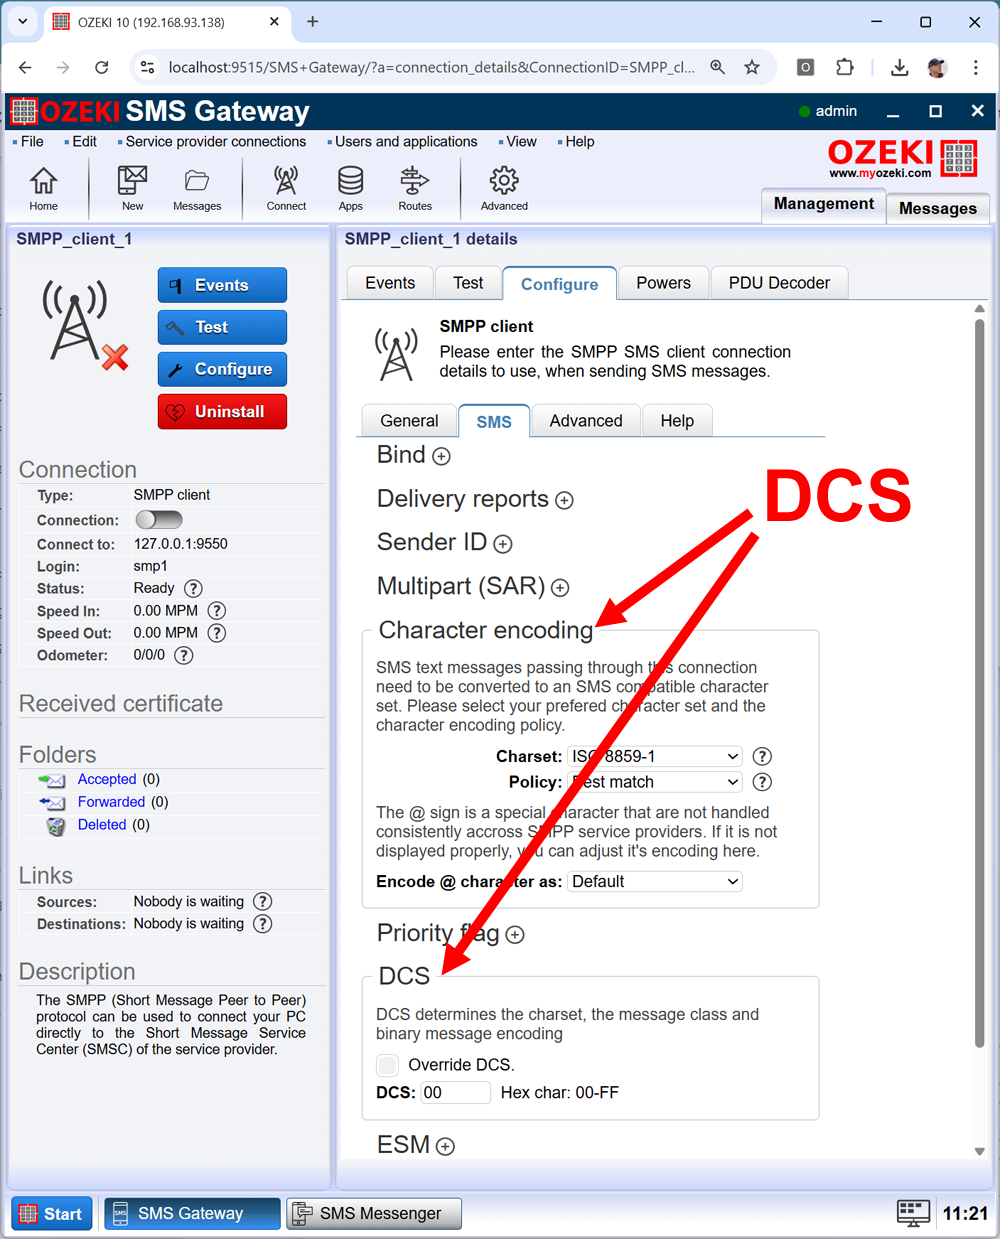Image resolution: width=1000 pixels, height=1239 pixels.
Task: Click the SMS Gateway taskbar item
Action: 192,1214
